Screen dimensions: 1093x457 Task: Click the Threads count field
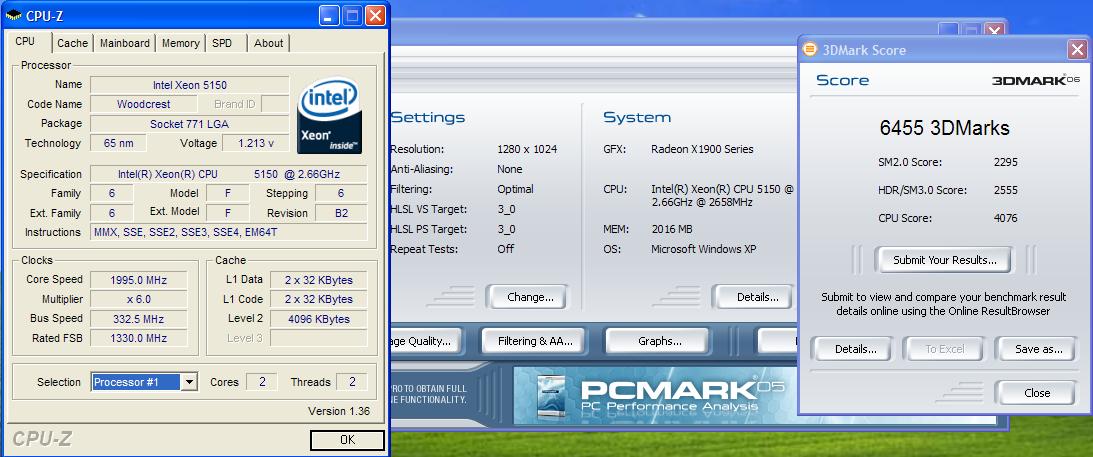[x=351, y=382]
